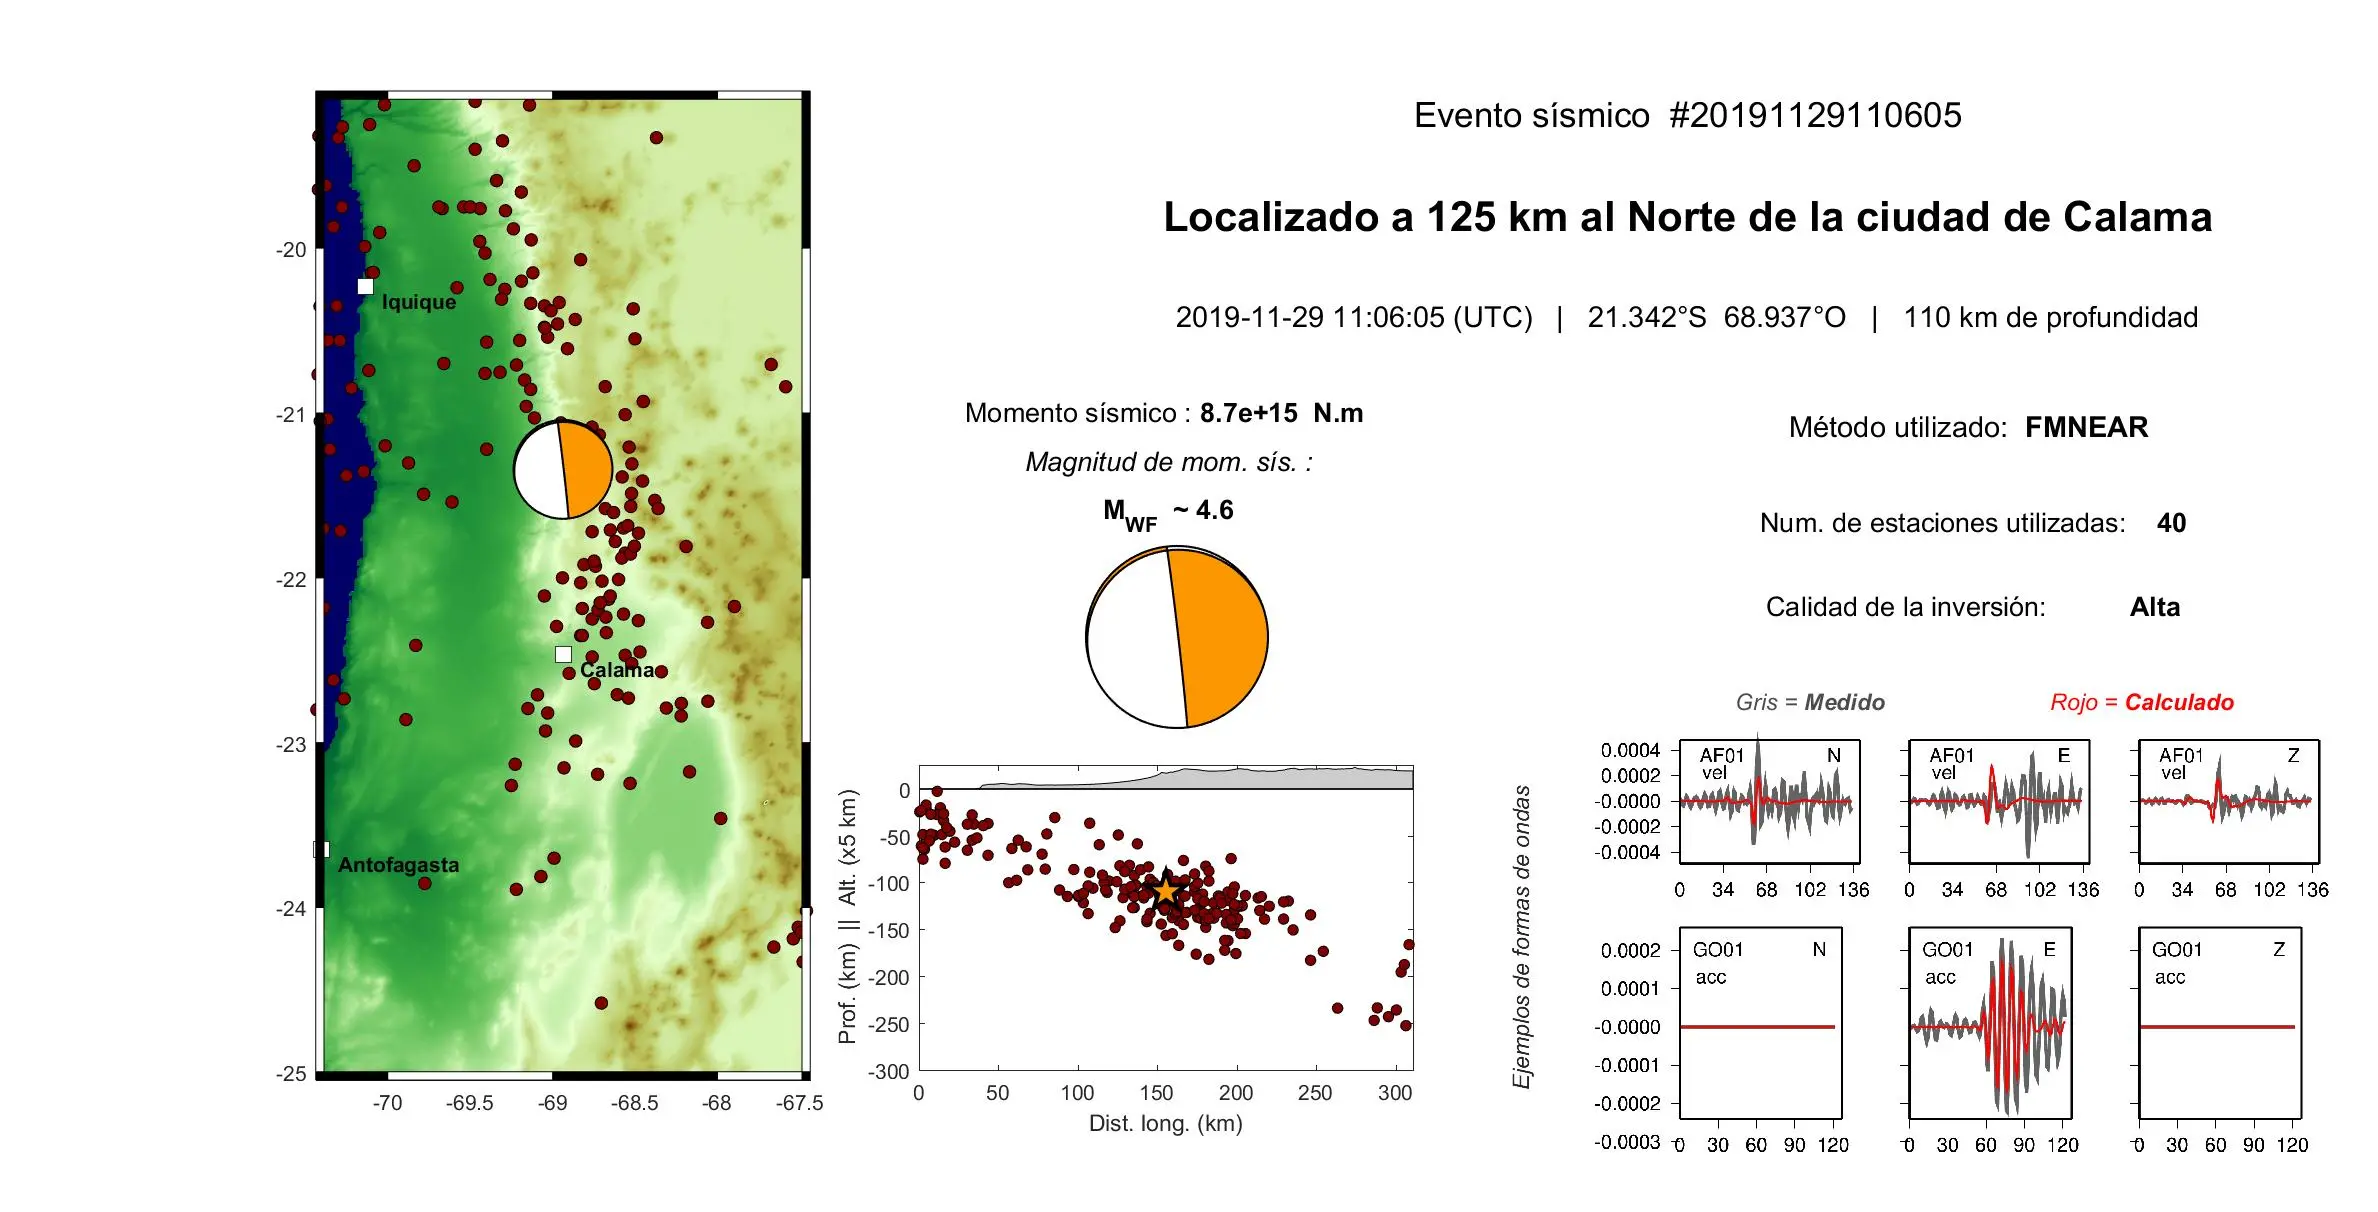Image resolution: width=2378 pixels, height=1212 pixels.
Task: Open the AF01 vel E waveform plot
Action: [x=1999, y=801]
